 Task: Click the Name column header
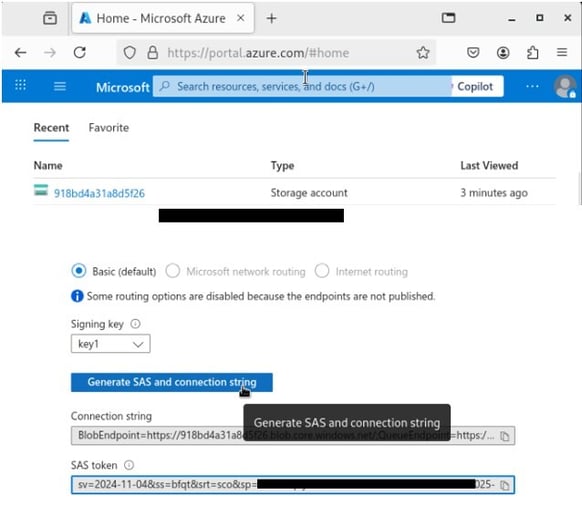[48, 166]
